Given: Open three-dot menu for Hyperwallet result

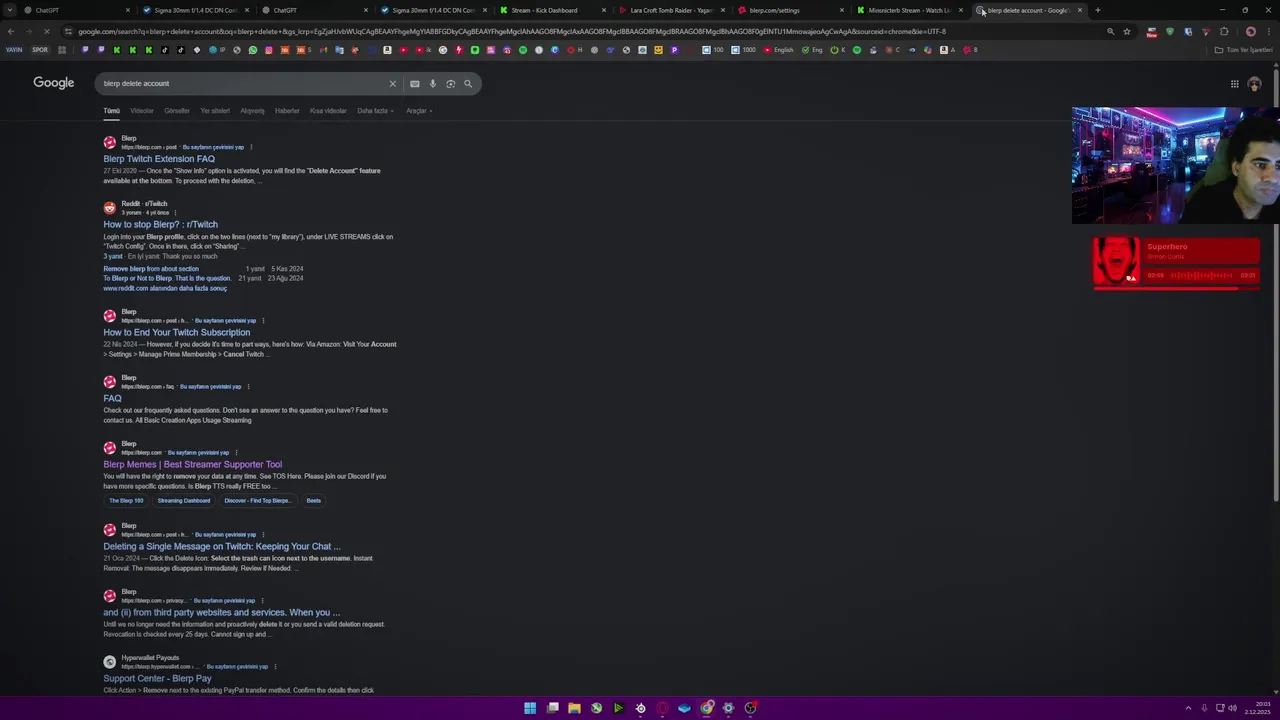Looking at the screenshot, I should pyautogui.click(x=274, y=667).
